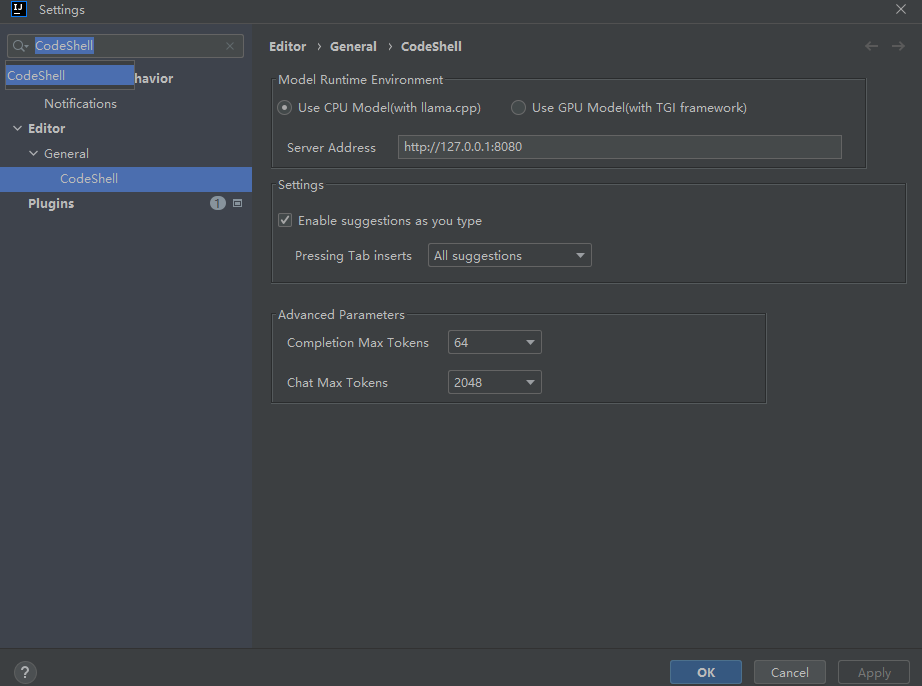
Task: Select Use CPU Model radio button
Action: [x=285, y=108]
